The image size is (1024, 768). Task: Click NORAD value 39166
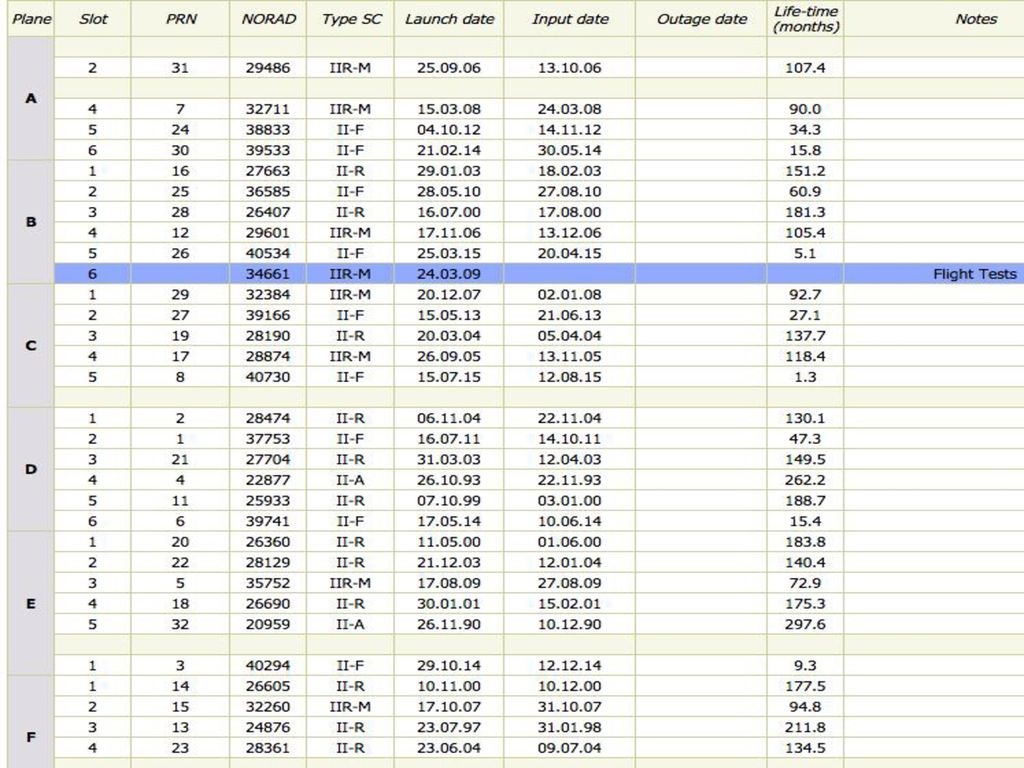point(268,315)
